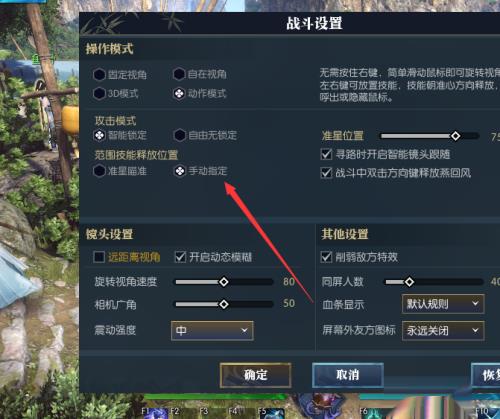Open the 屏幕外友方图标 dropdown
This screenshot has height=419, width=500.
tap(443, 331)
